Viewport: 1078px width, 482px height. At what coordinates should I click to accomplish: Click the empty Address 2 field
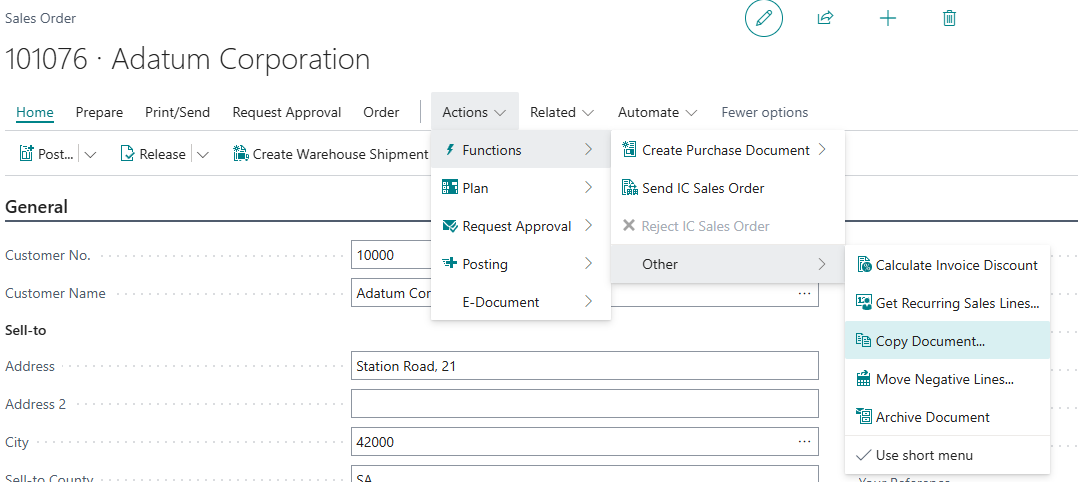tap(584, 404)
